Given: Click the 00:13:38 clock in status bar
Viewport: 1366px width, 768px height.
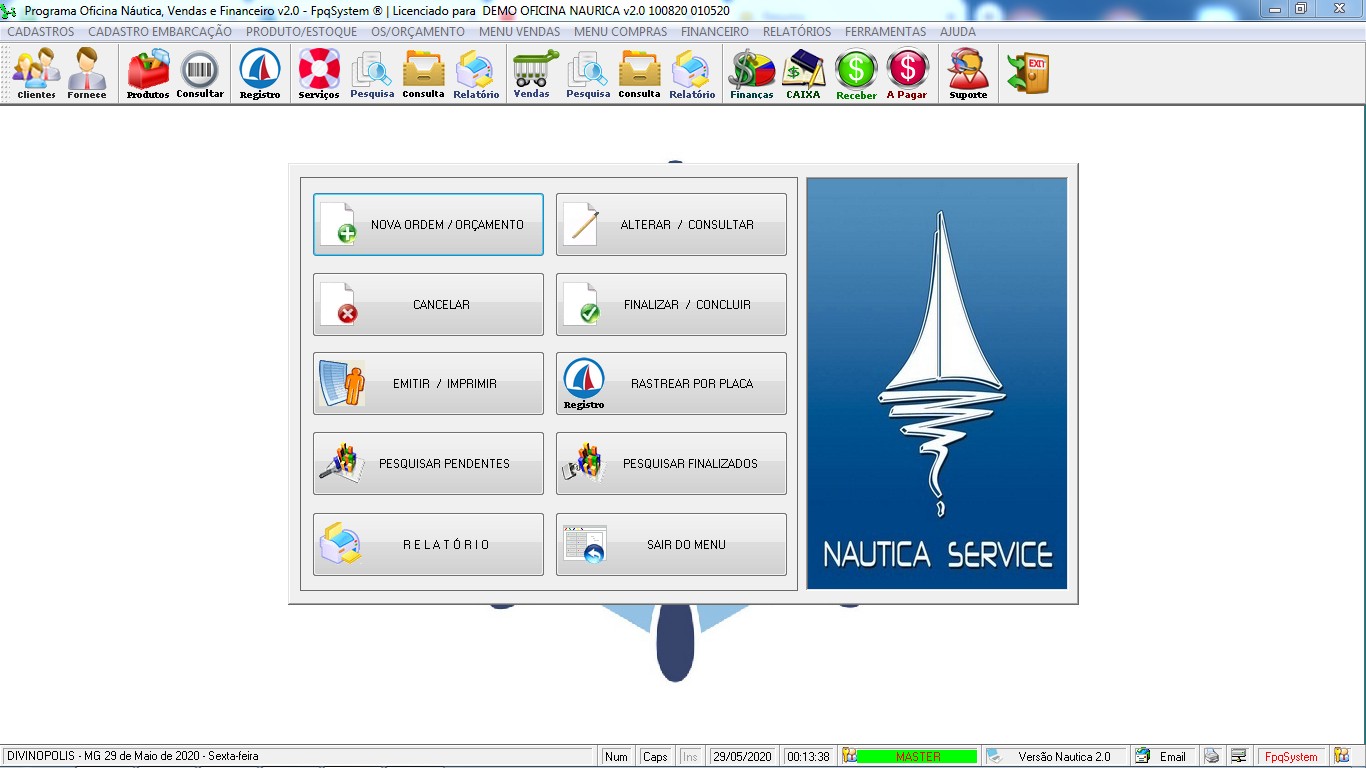Looking at the screenshot, I should [808, 757].
